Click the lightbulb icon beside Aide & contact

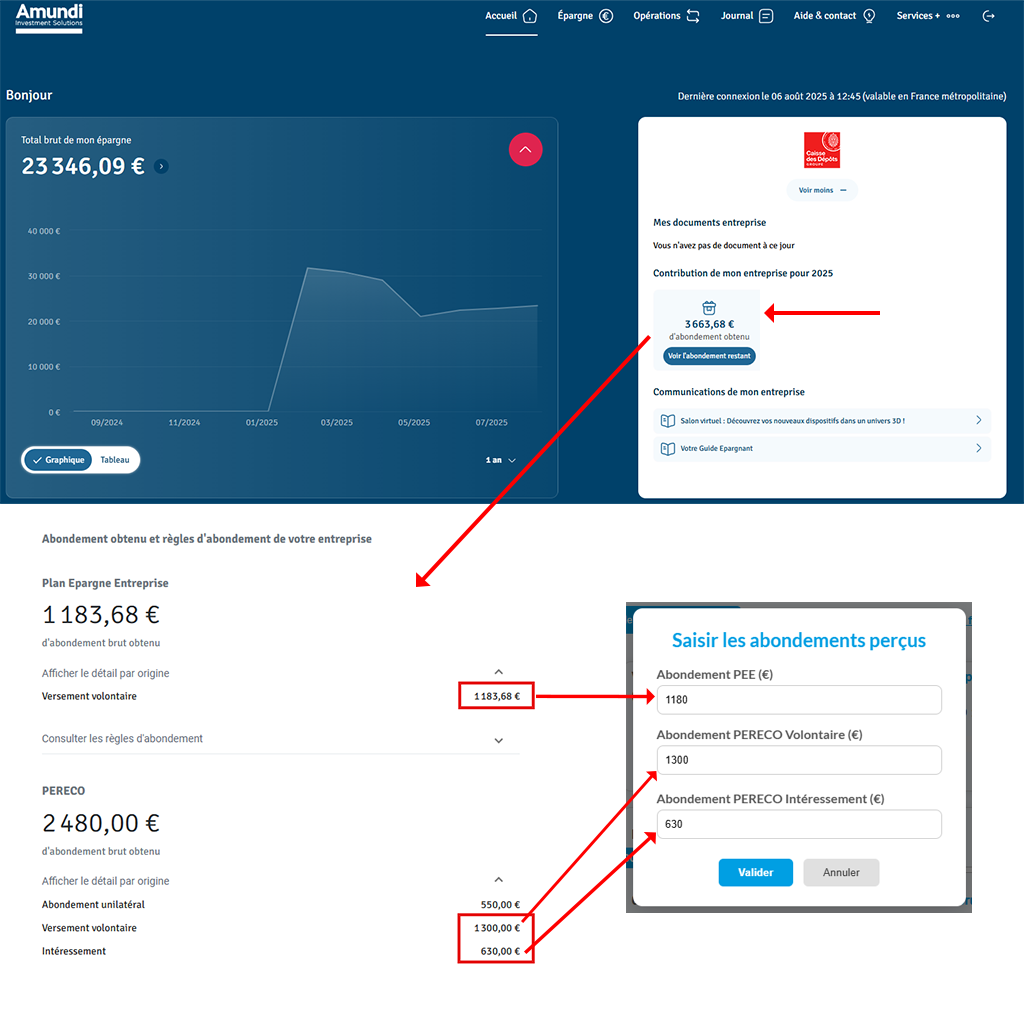point(869,16)
